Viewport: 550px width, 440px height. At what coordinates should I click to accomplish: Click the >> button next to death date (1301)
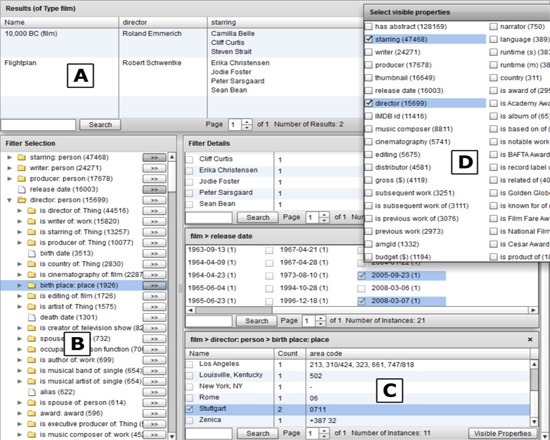click(154, 318)
